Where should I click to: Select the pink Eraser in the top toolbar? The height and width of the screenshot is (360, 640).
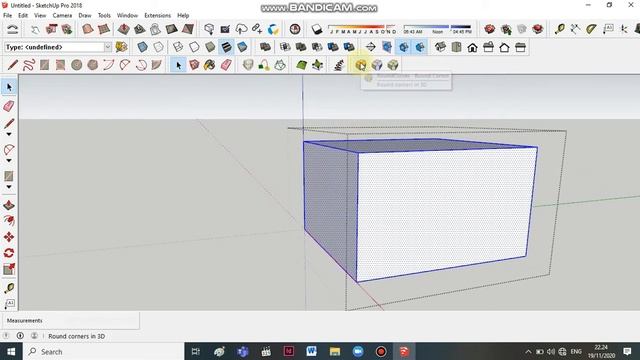226,65
